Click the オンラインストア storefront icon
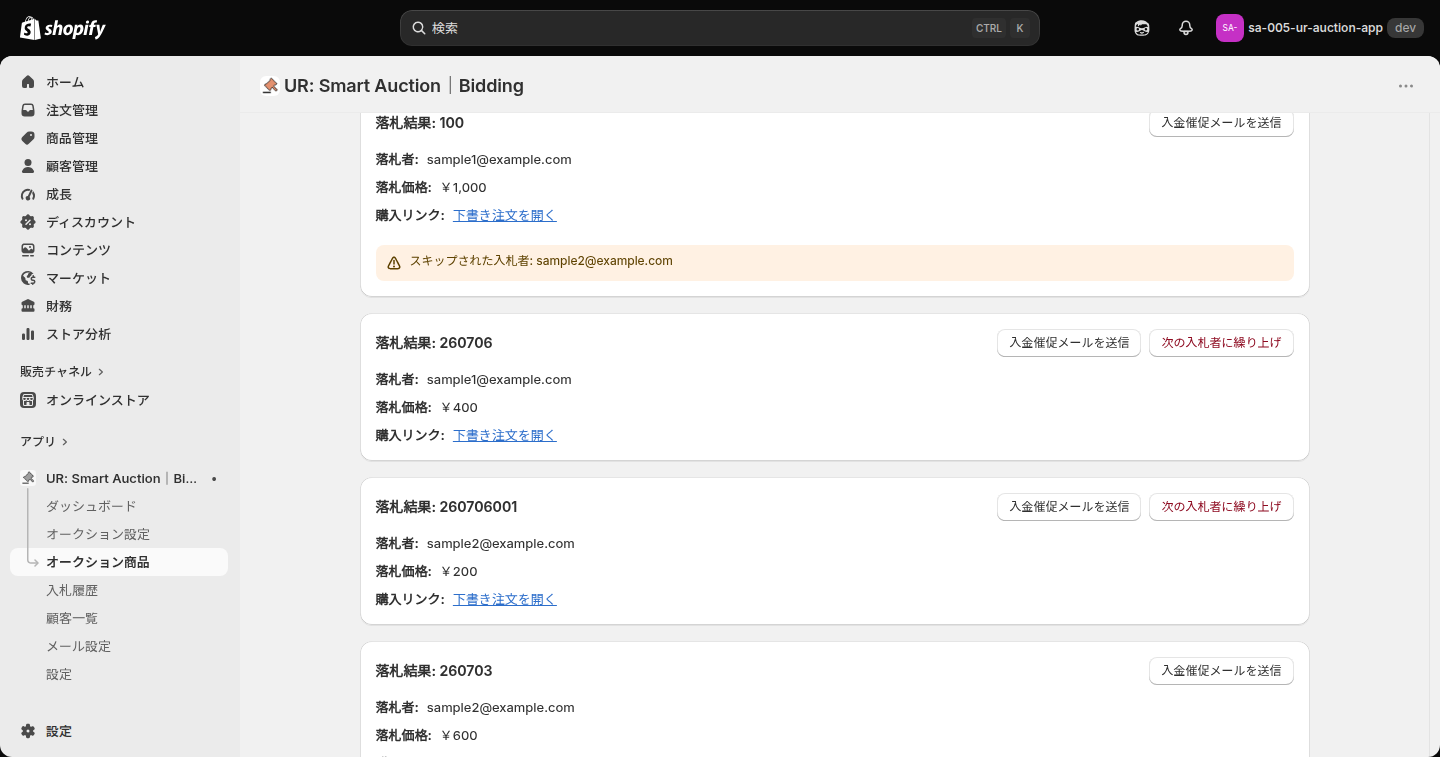 tap(28, 400)
